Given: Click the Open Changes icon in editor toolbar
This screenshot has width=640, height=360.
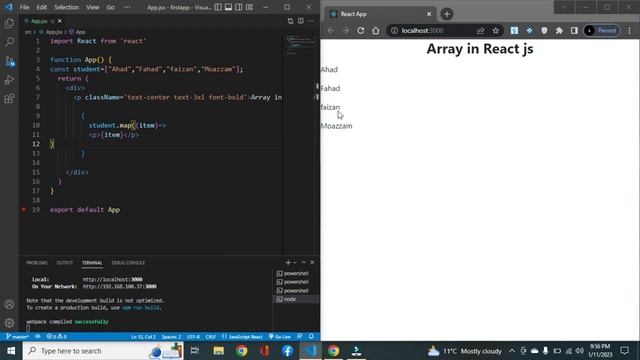Looking at the screenshot, I should pyautogui.click(x=290, y=21).
